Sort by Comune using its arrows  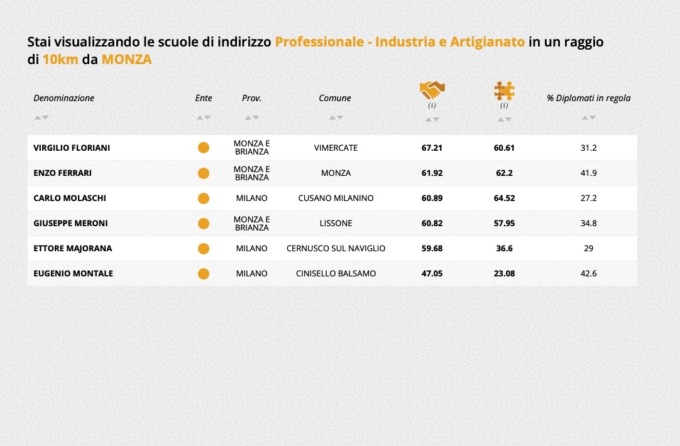point(336,118)
